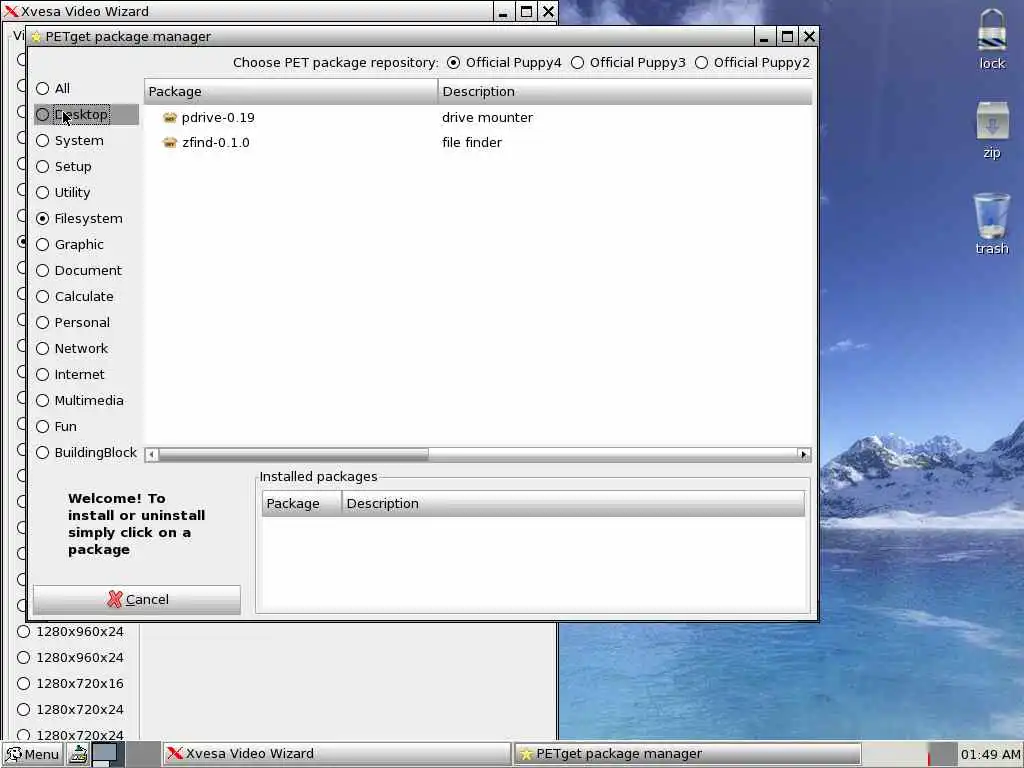
Task: Select the Personal category
Action: point(73,323)
